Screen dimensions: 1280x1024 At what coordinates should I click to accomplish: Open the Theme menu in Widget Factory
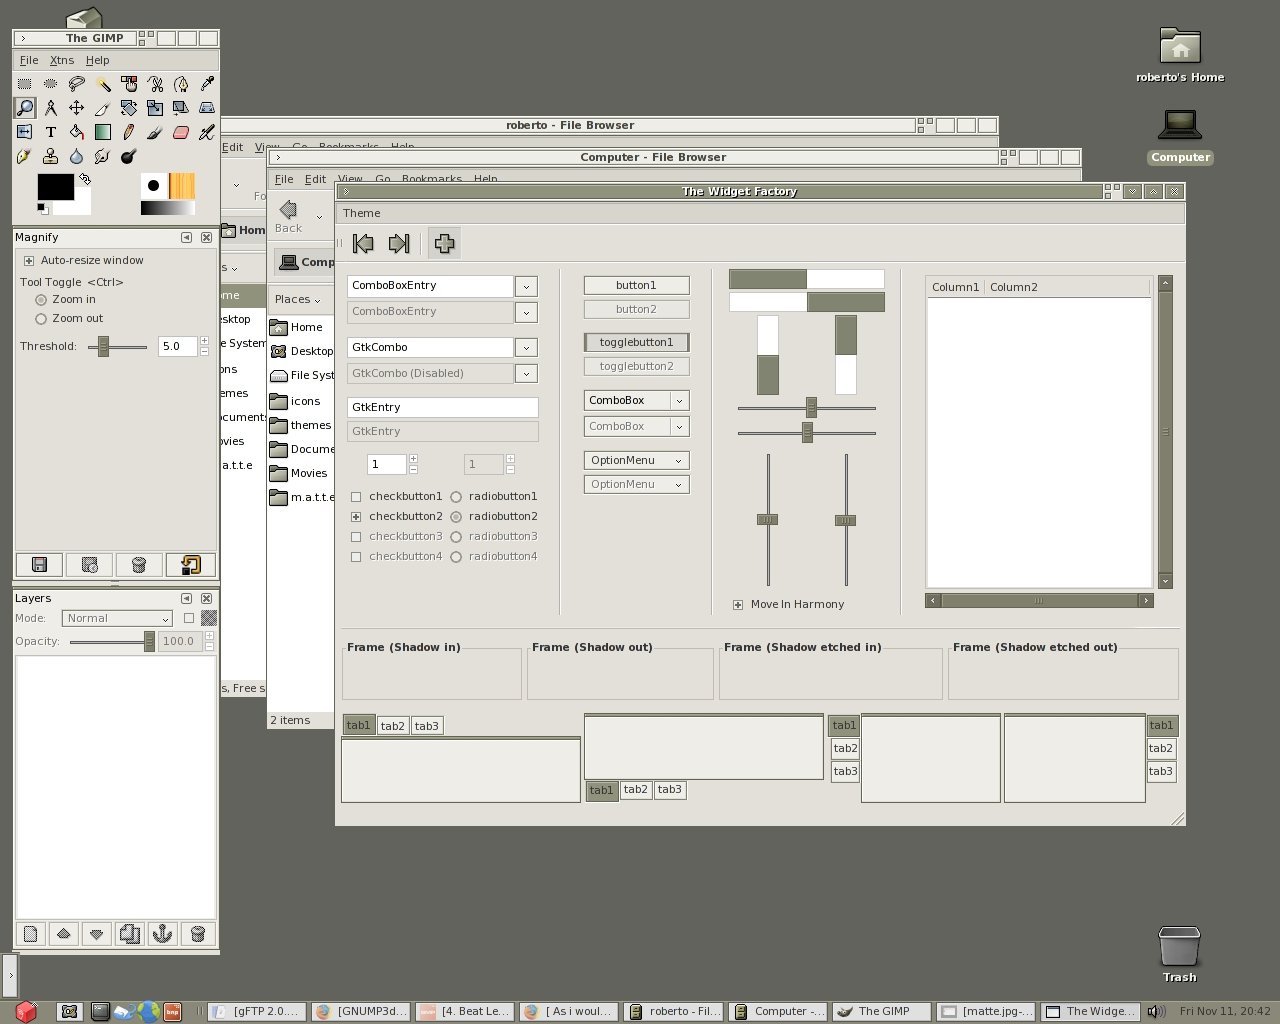pos(361,213)
